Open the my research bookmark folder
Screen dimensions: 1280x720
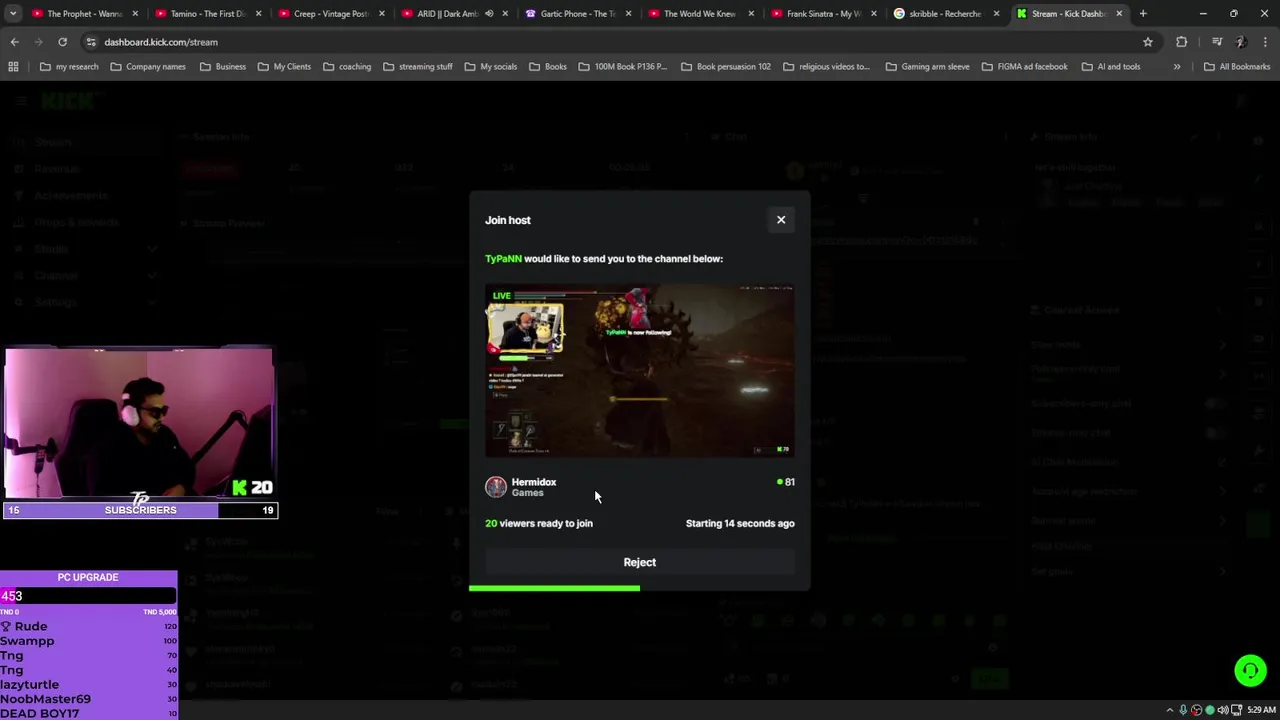point(69,67)
